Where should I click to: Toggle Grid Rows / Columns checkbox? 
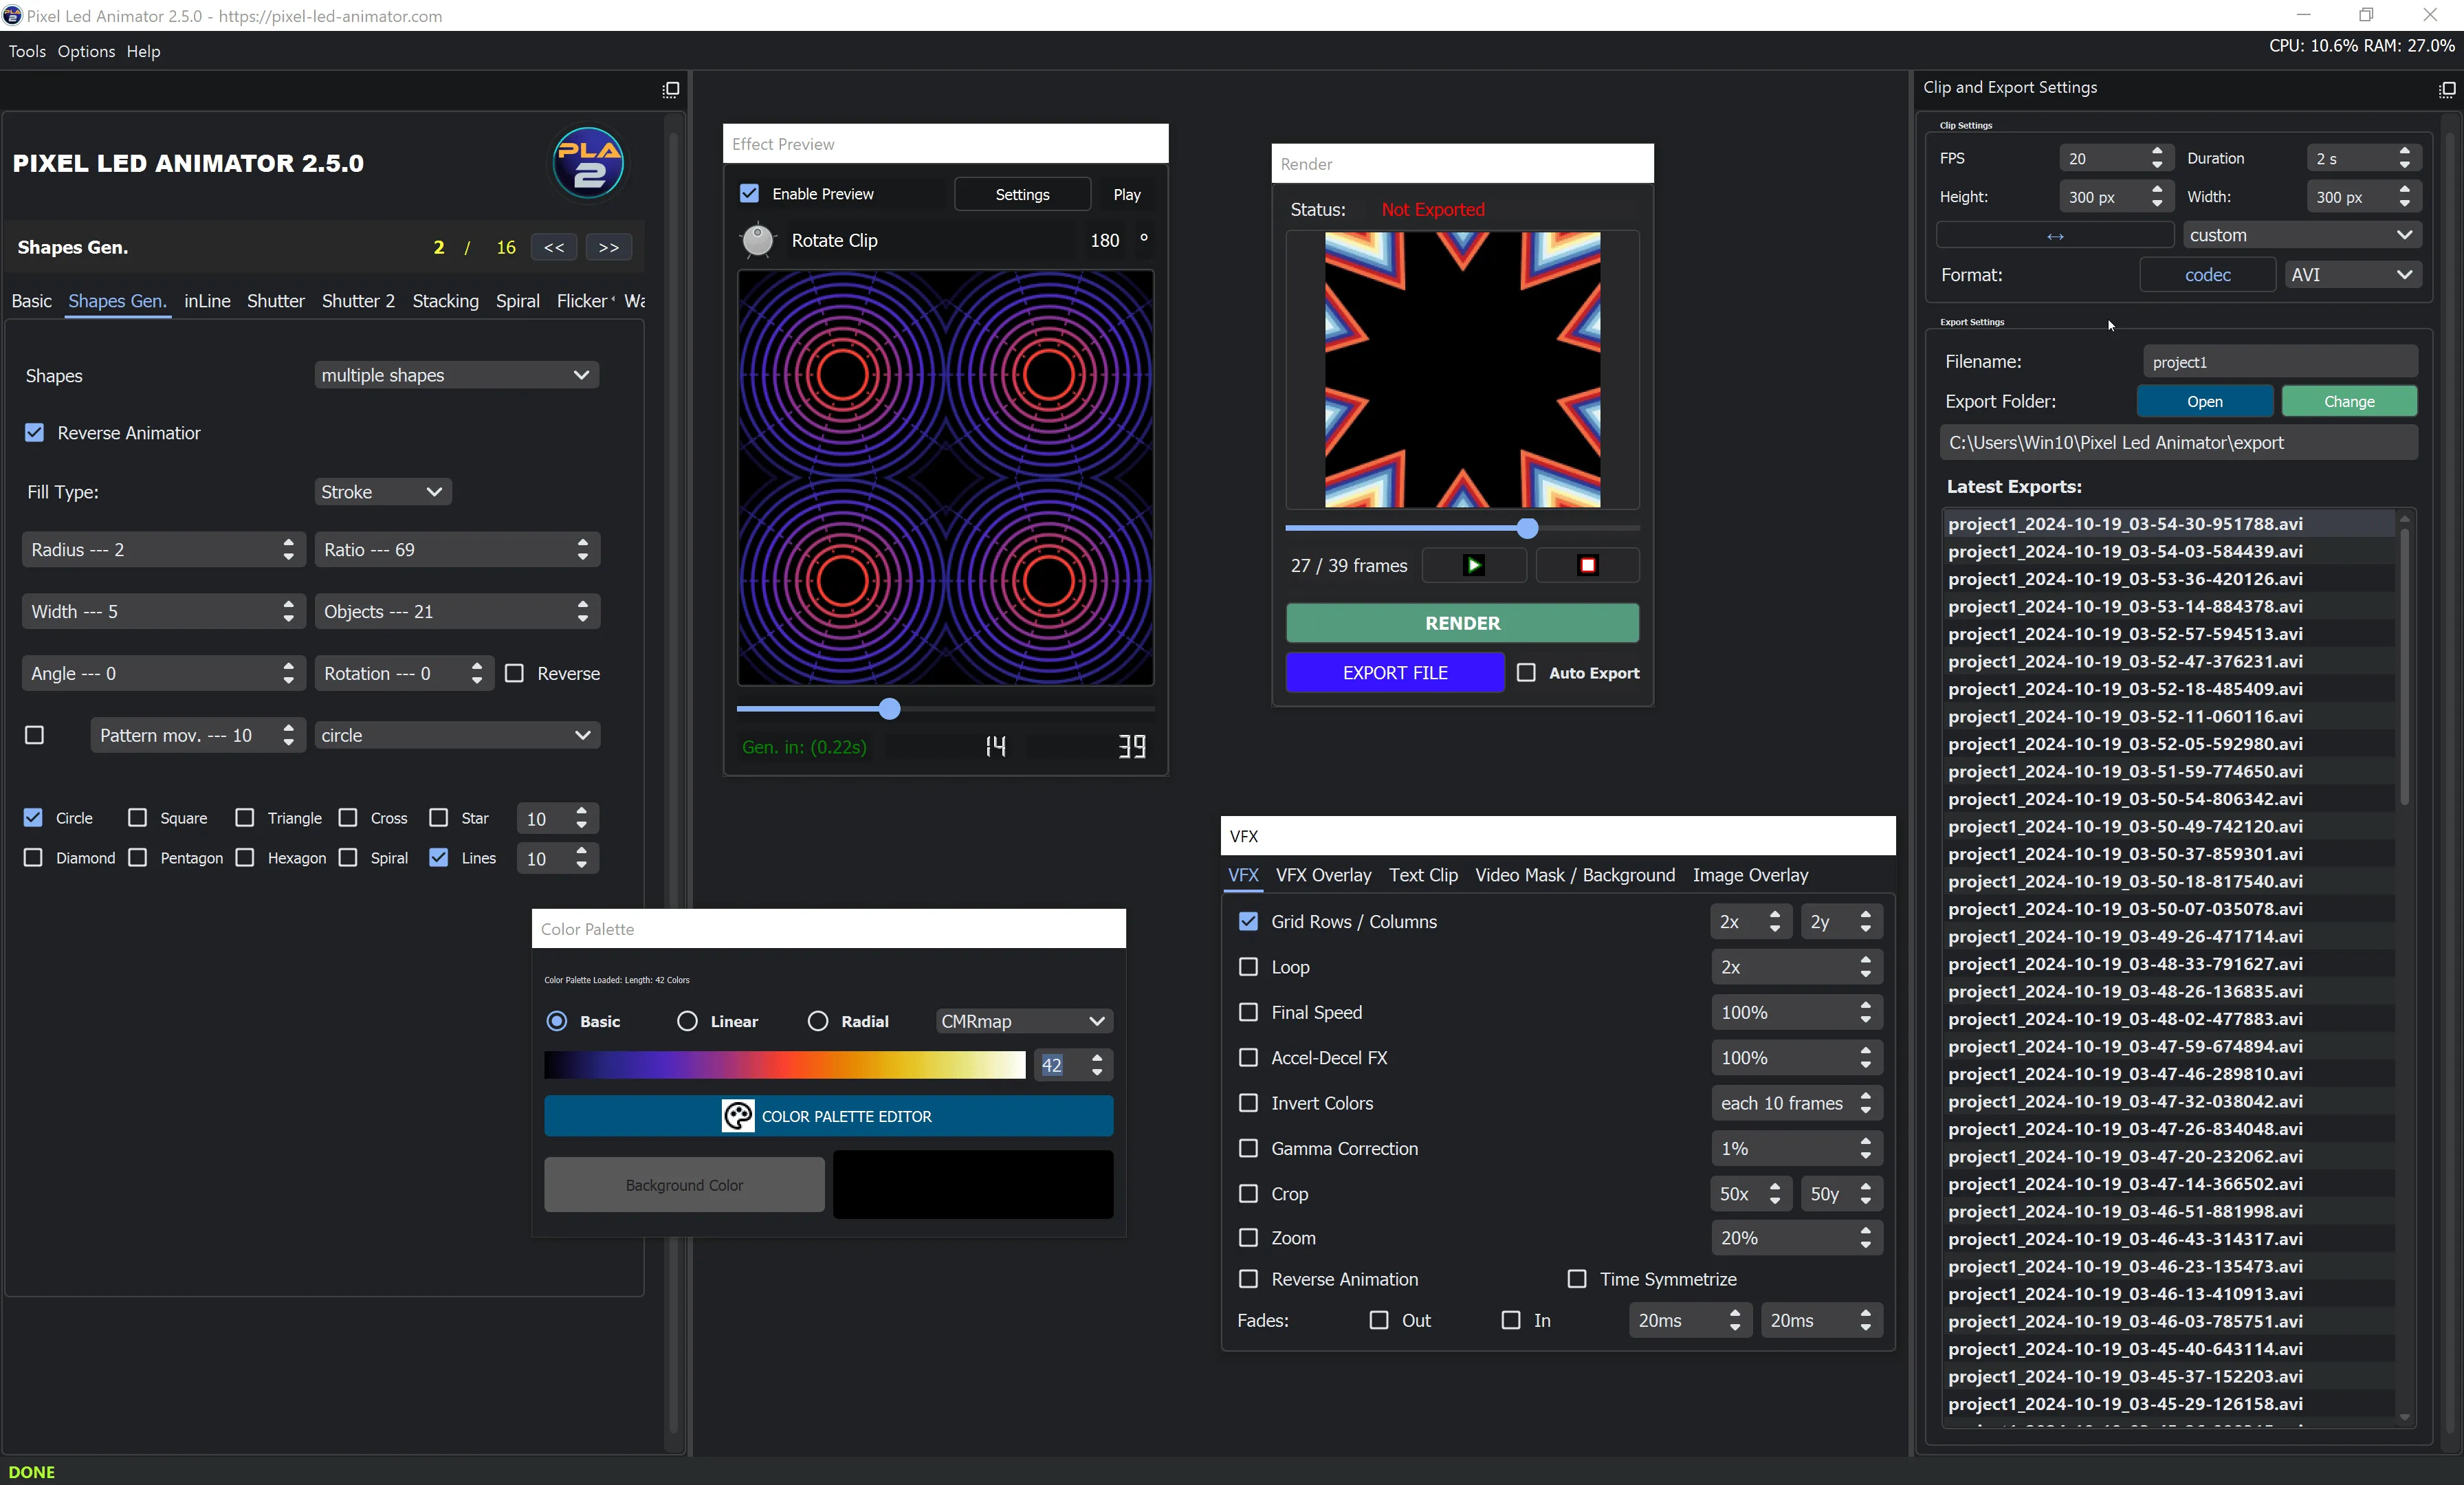pos(1248,921)
